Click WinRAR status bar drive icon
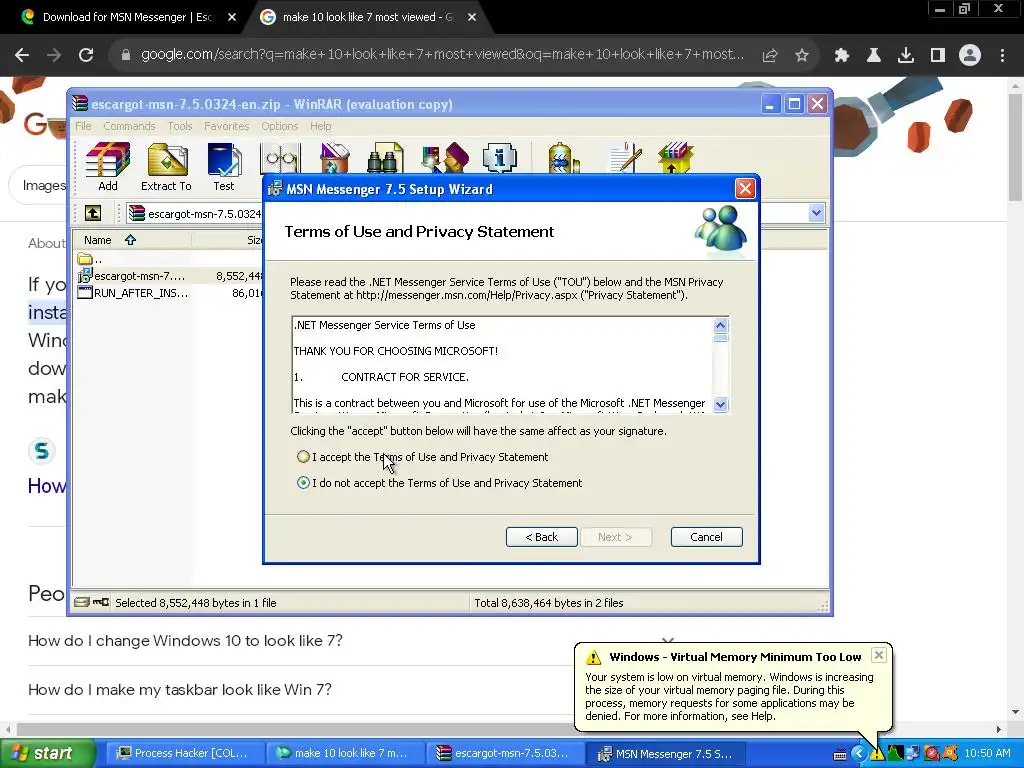This screenshot has width=1024, height=768. click(x=82, y=602)
